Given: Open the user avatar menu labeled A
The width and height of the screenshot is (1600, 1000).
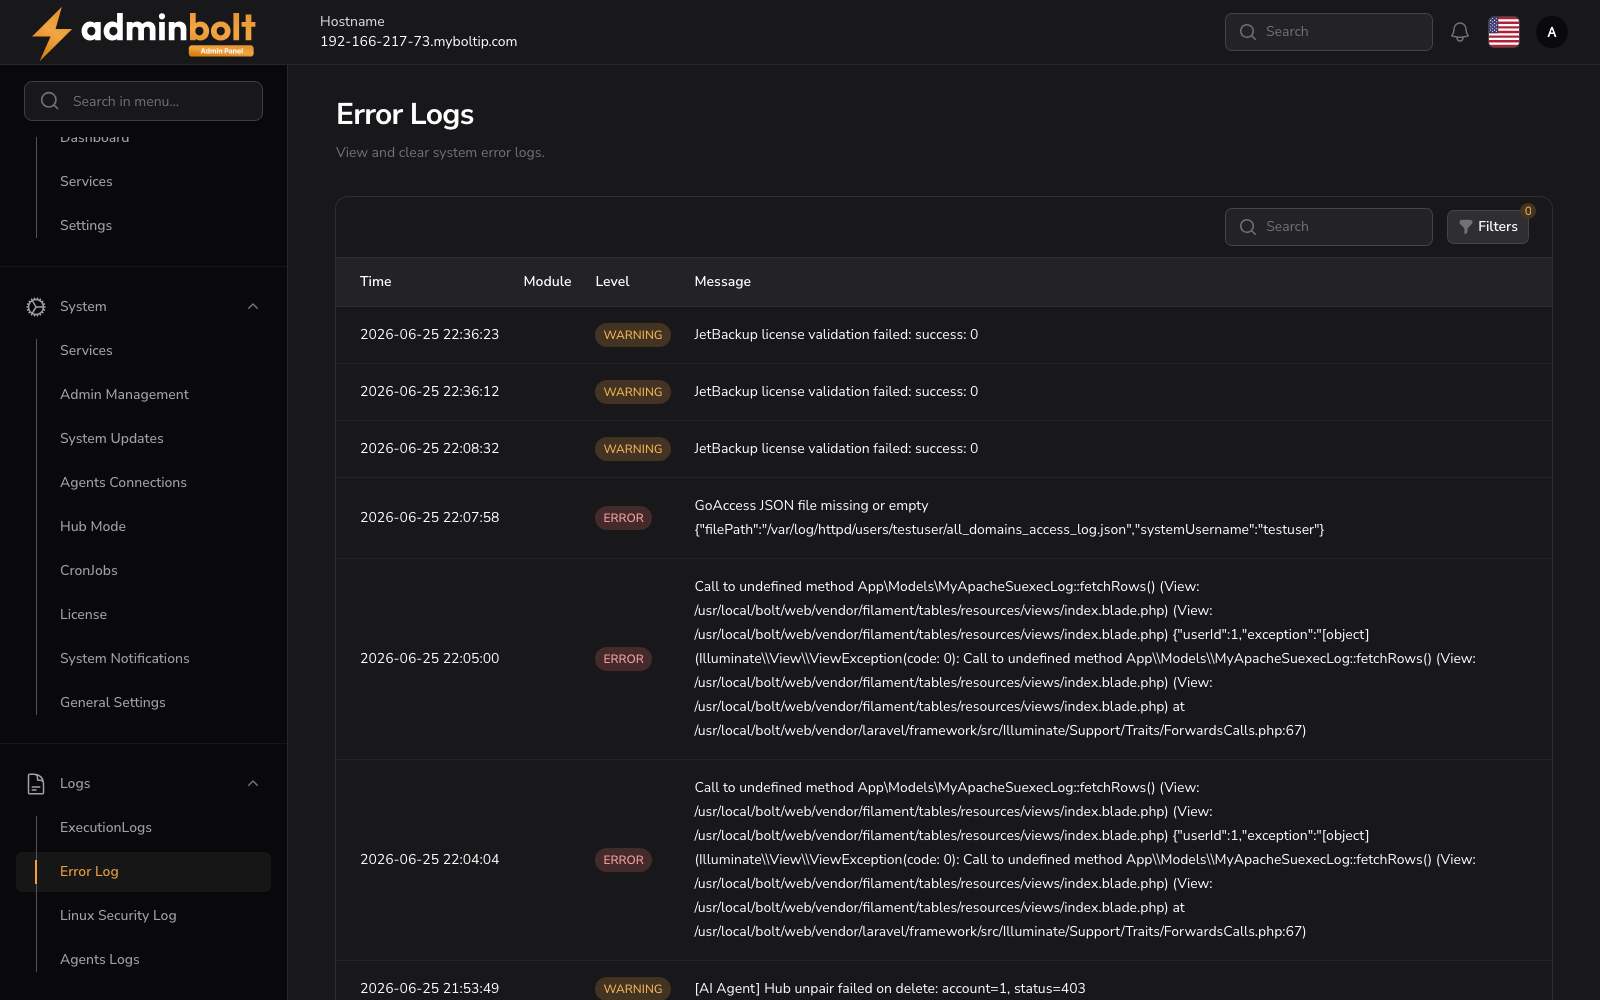Looking at the screenshot, I should point(1552,32).
